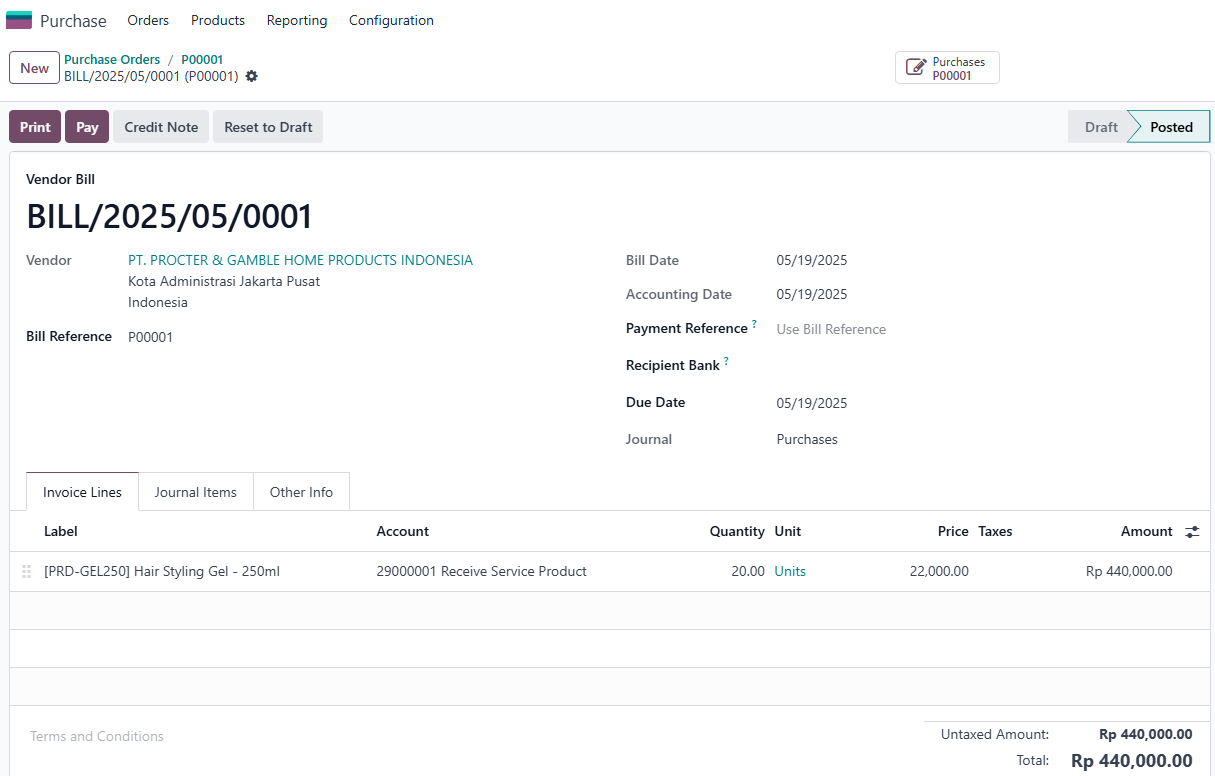Click the Payment Reference input field
Image resolution: width=1215 pixels, height=776 pixels.
click(x=985, y=329)
